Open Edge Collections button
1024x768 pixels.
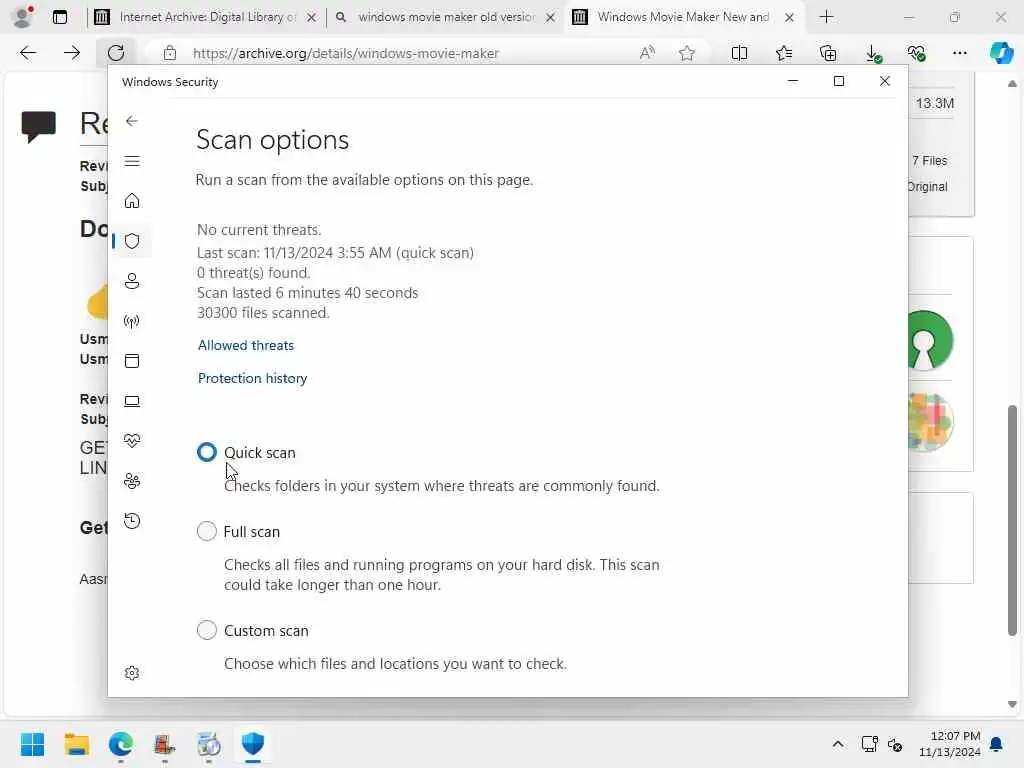click(828, 53)
